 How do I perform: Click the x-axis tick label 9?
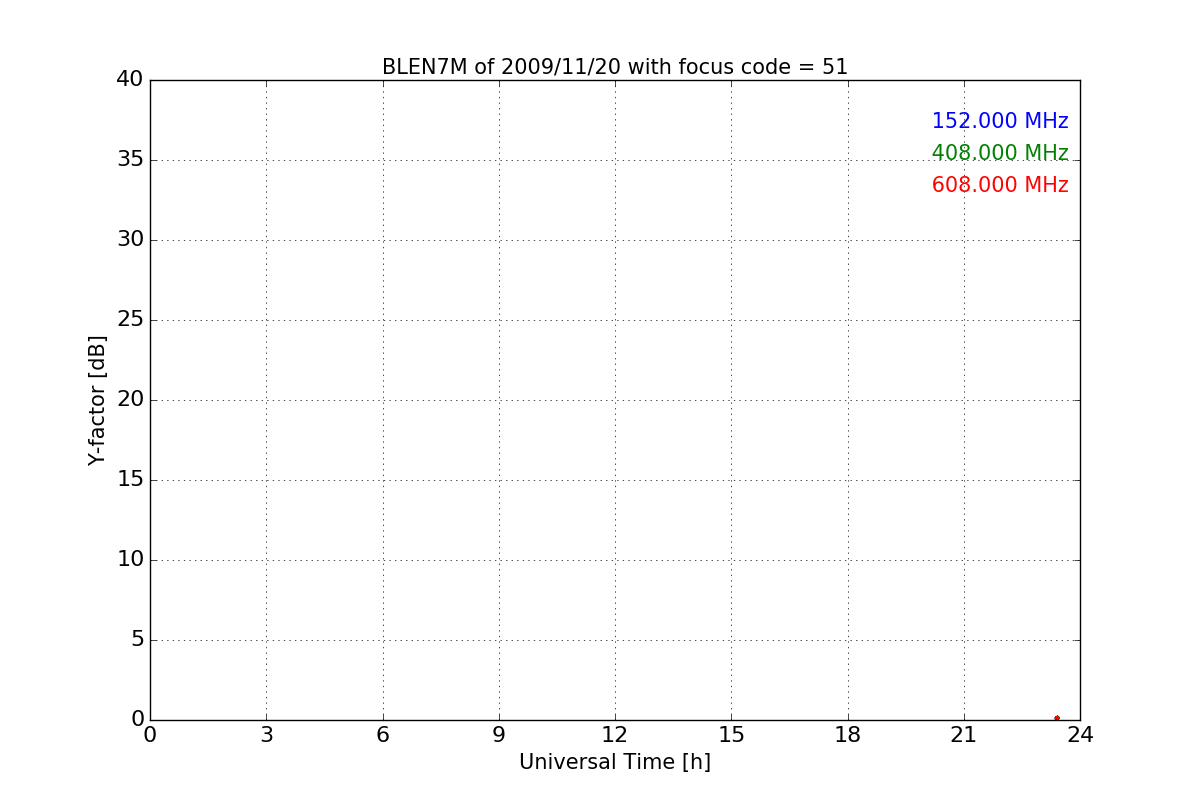coord(499,735)
